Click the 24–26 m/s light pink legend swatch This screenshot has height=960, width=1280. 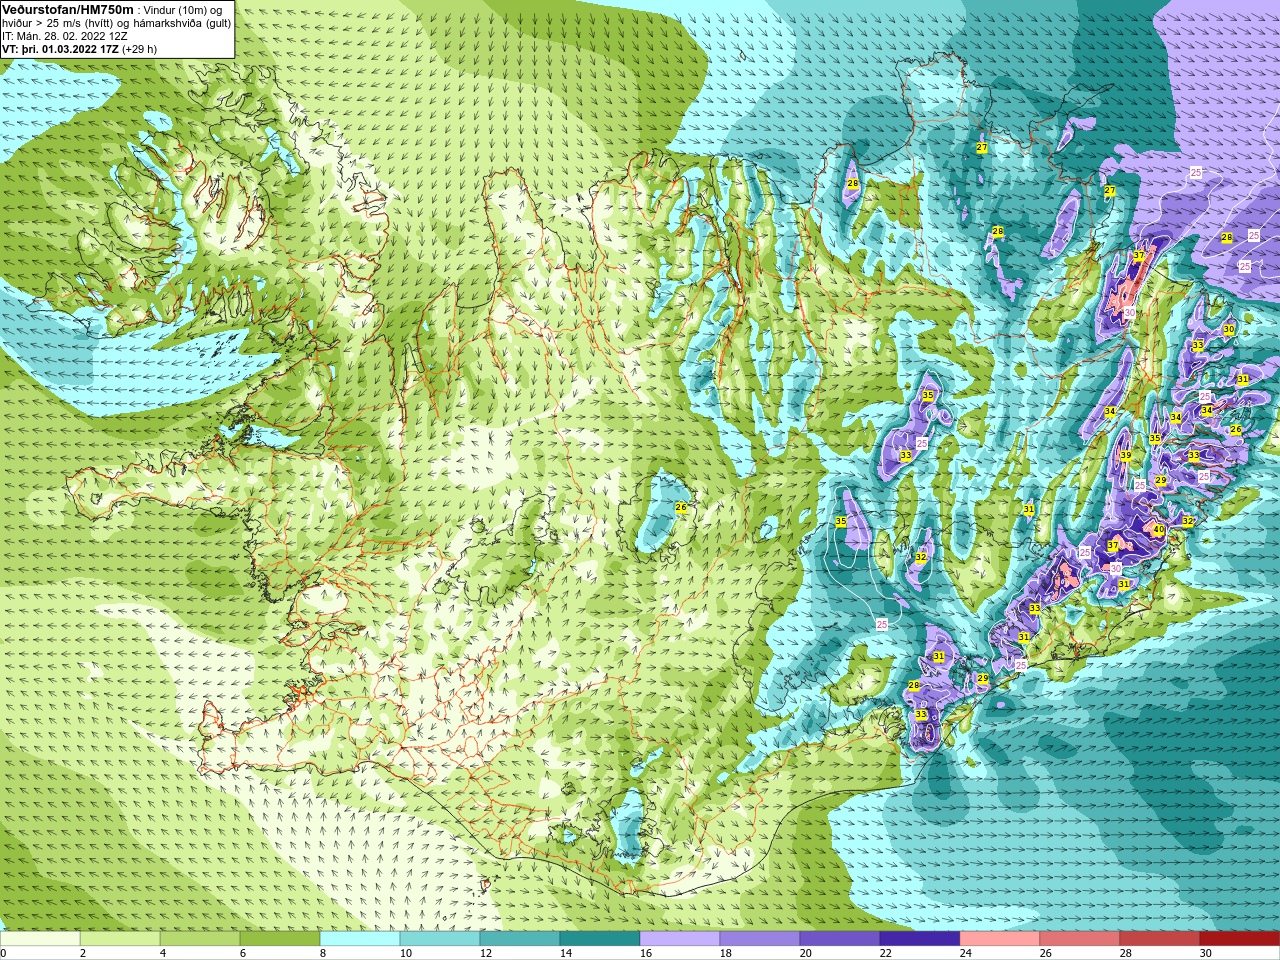(1000, 939)
